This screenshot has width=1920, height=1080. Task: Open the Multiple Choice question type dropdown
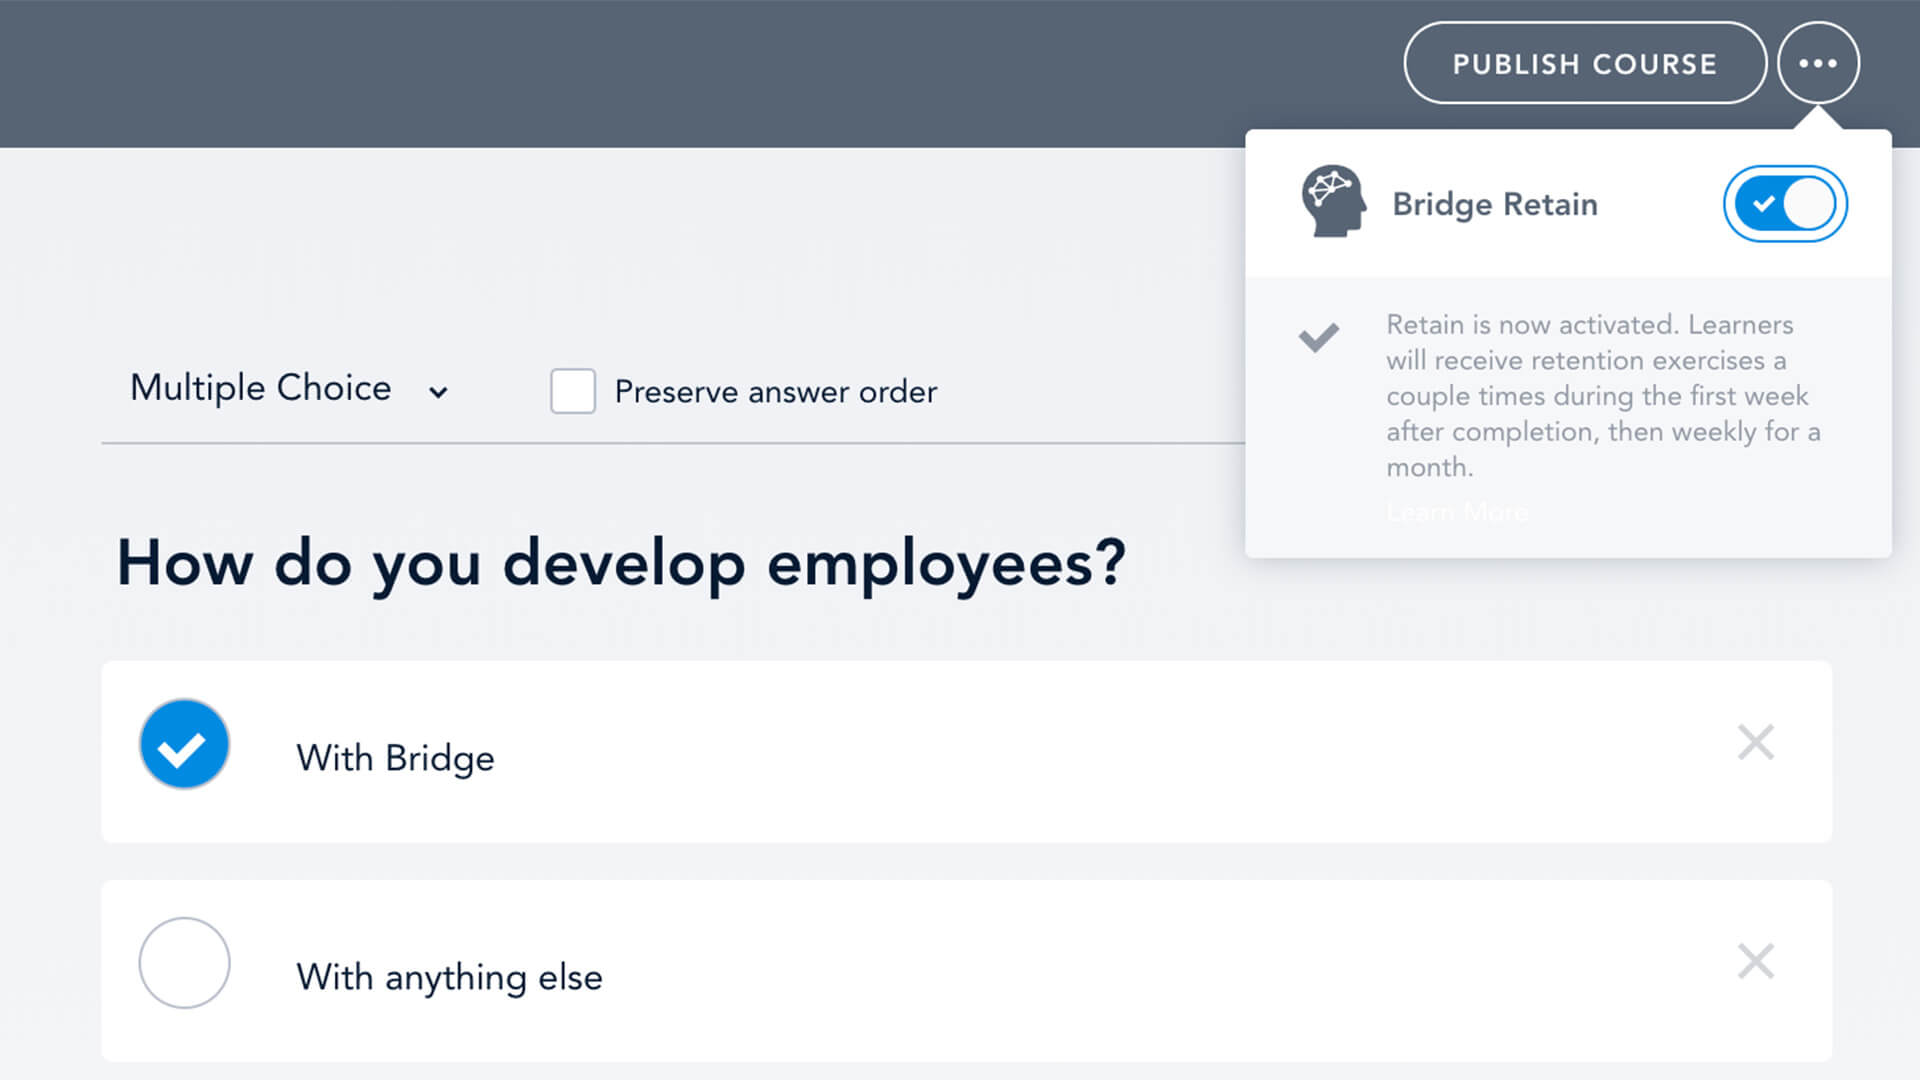[289, 389]
